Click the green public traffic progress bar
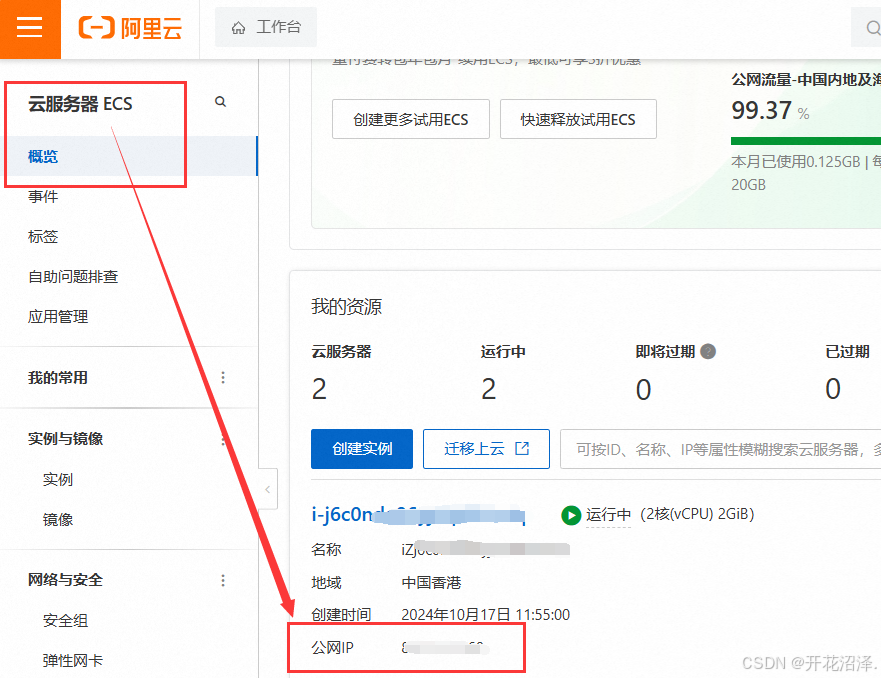This screenshot has height=678, width=881. coord(806,141)
